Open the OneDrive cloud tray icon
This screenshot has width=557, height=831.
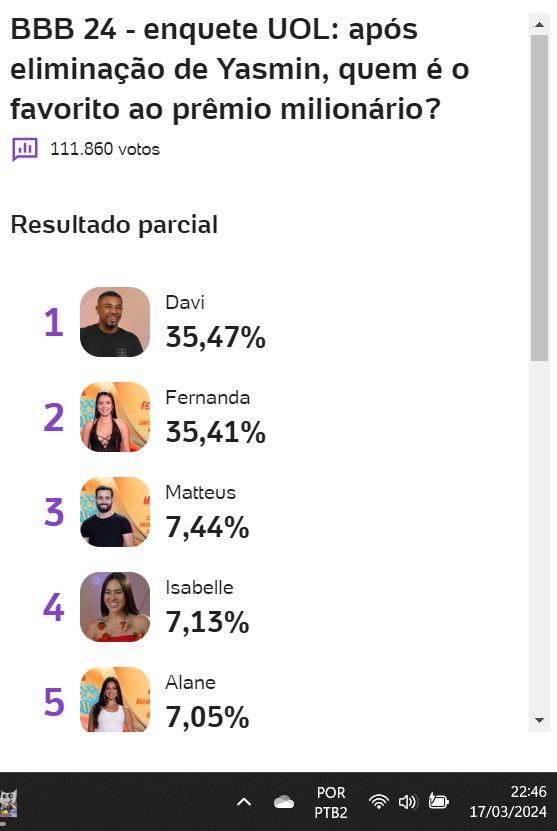(x=284, y=802)
